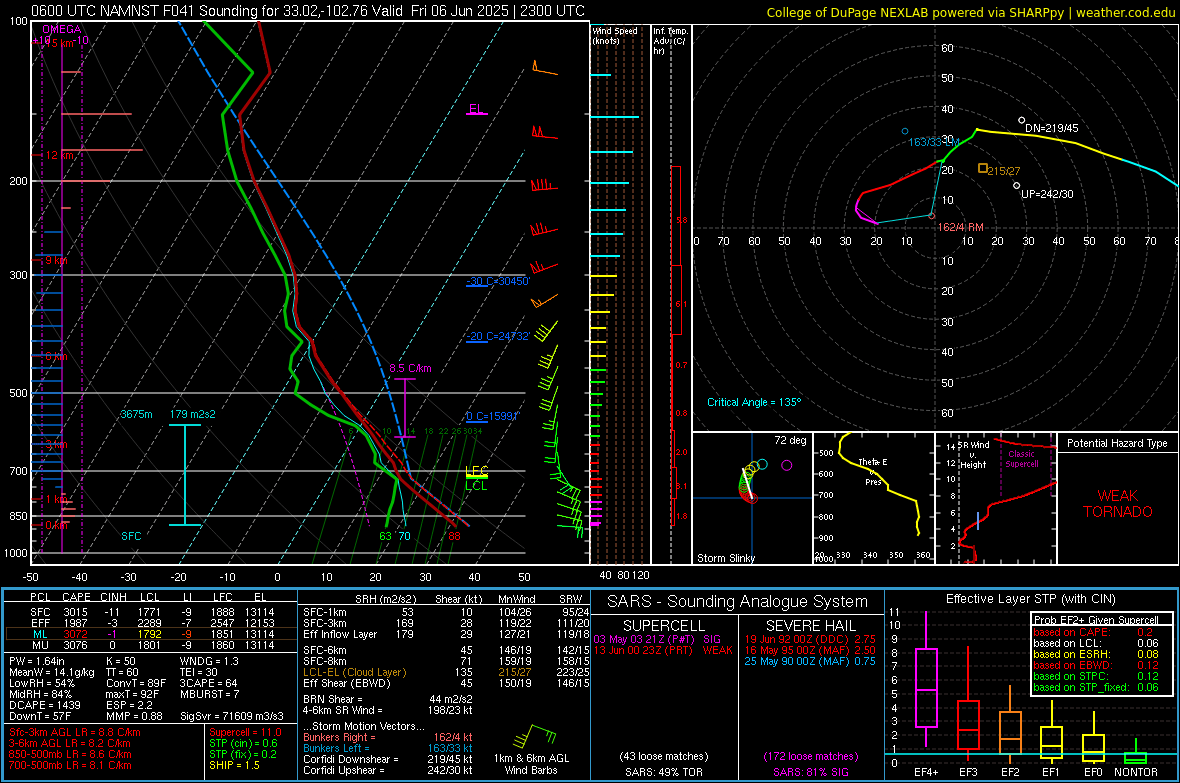The image size is (1180, 783).
Task: Click the Theta-E v. Pres panel label
Action: [x=873, y=472]
